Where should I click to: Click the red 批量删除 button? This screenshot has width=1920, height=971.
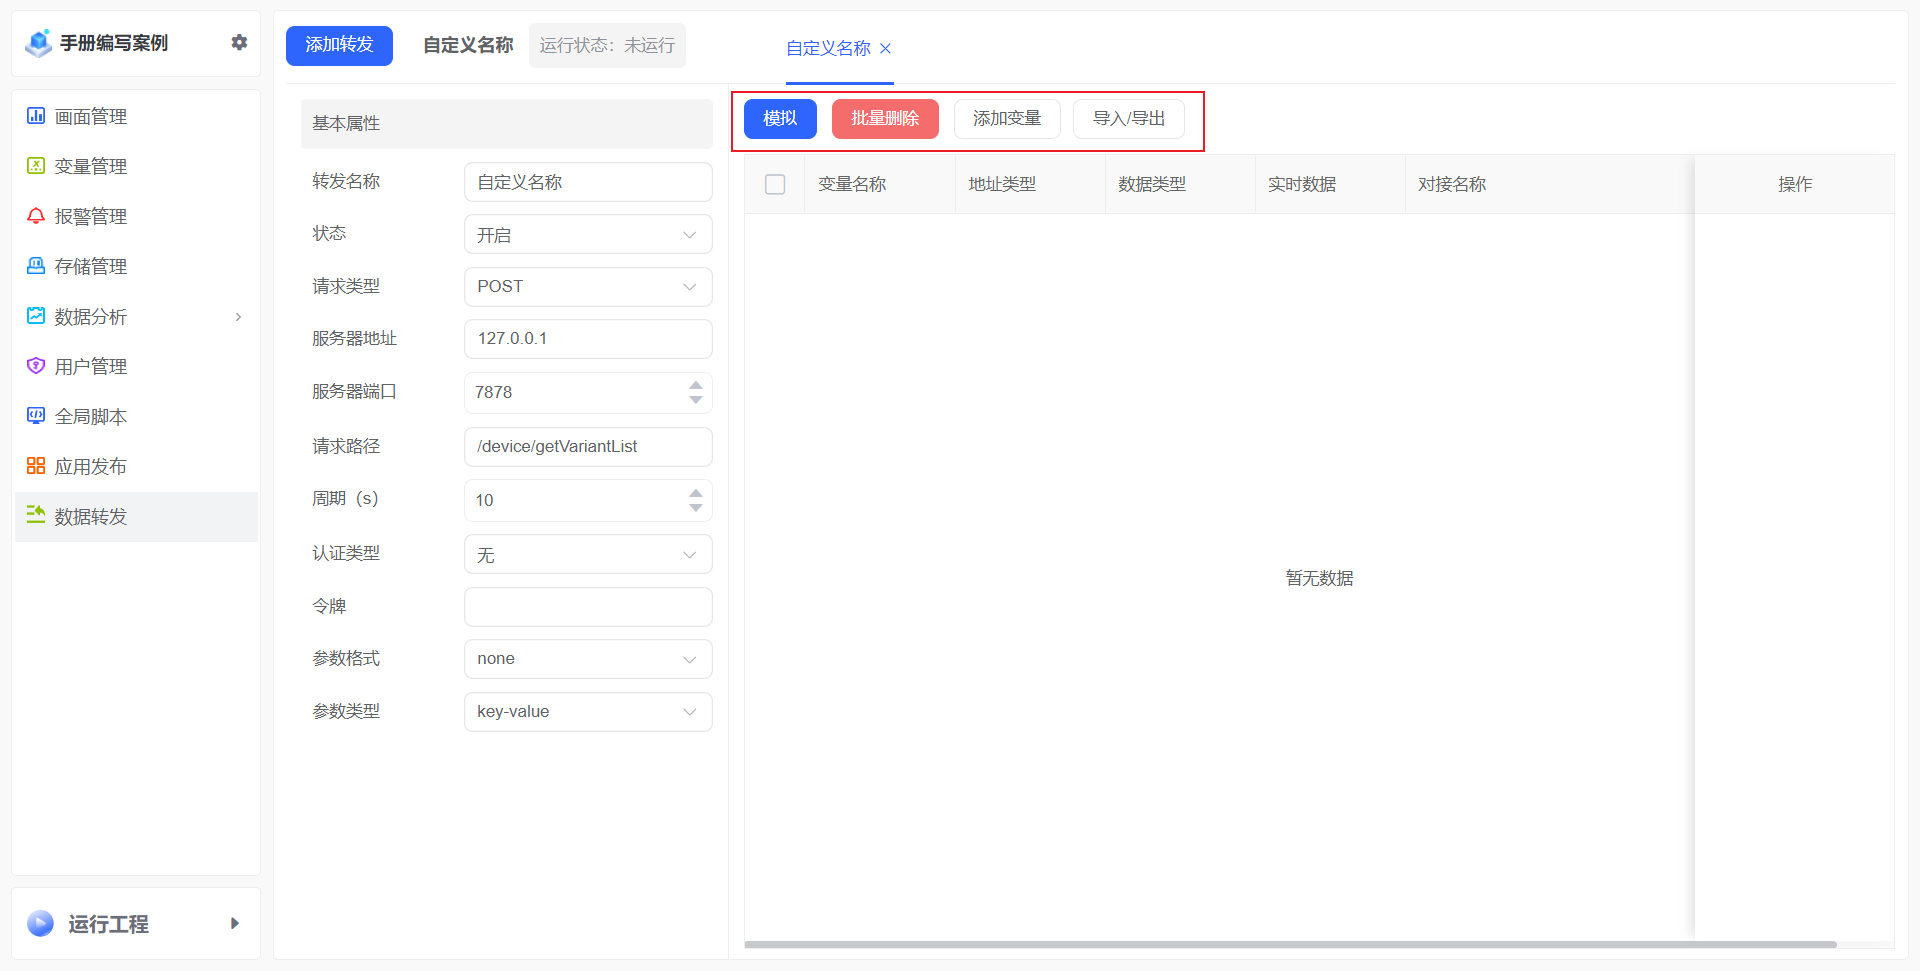coord(884,119)
